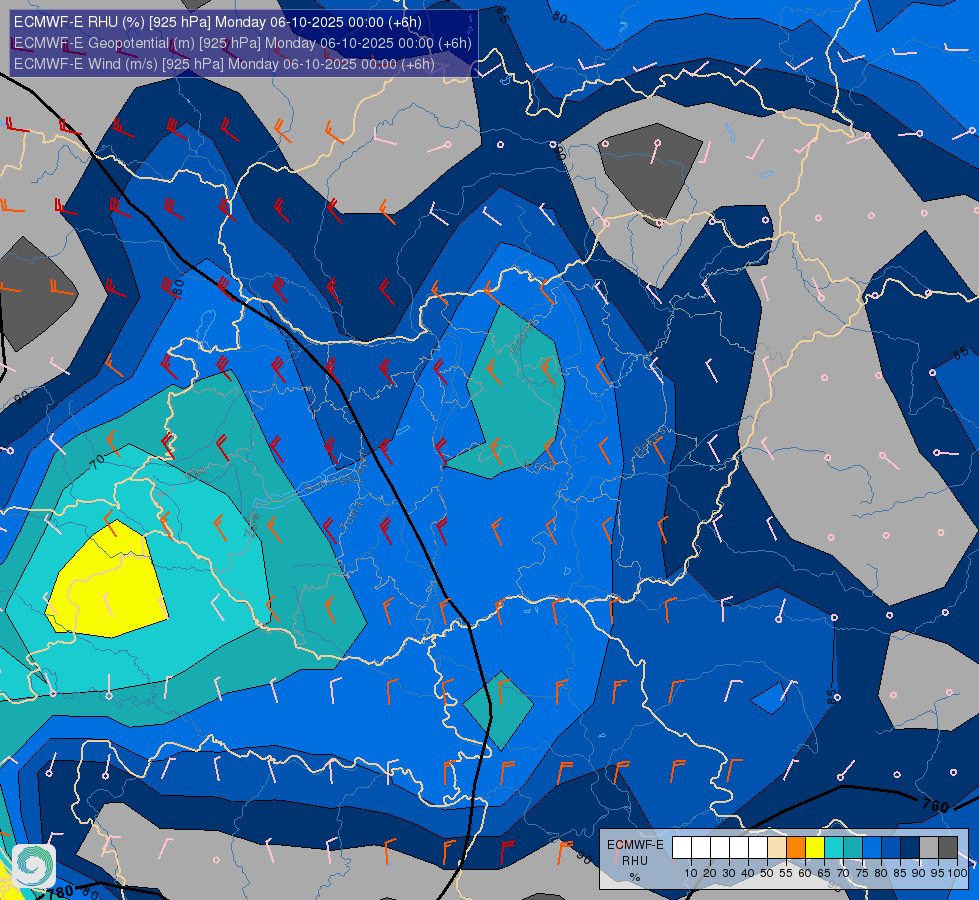Image resolution: width=979 pixels, height=900 pixels.
Task: Click the yellow low-humidity area on the map
Action: tap(109, 584)
